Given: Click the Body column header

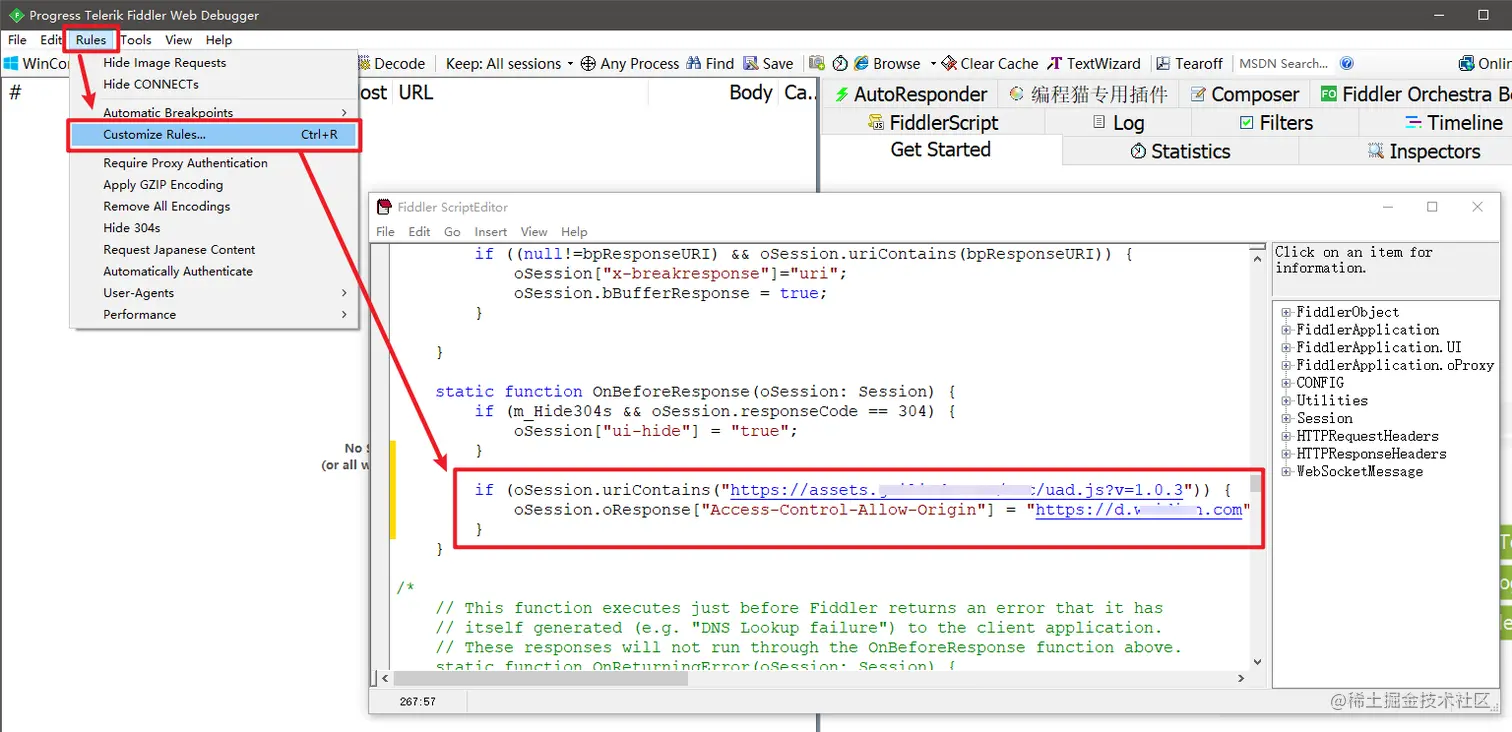Looking at the screenshot, I should pos(750,92).
